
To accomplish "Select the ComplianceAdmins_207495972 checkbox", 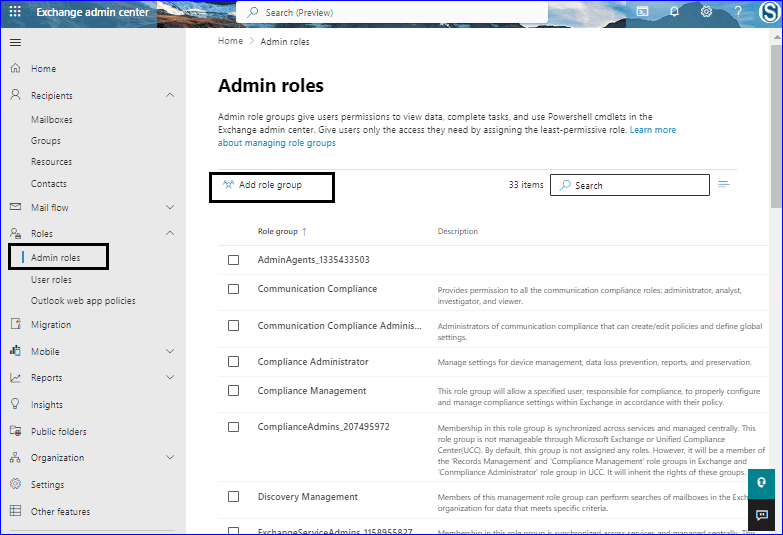I will pos(233,427).
